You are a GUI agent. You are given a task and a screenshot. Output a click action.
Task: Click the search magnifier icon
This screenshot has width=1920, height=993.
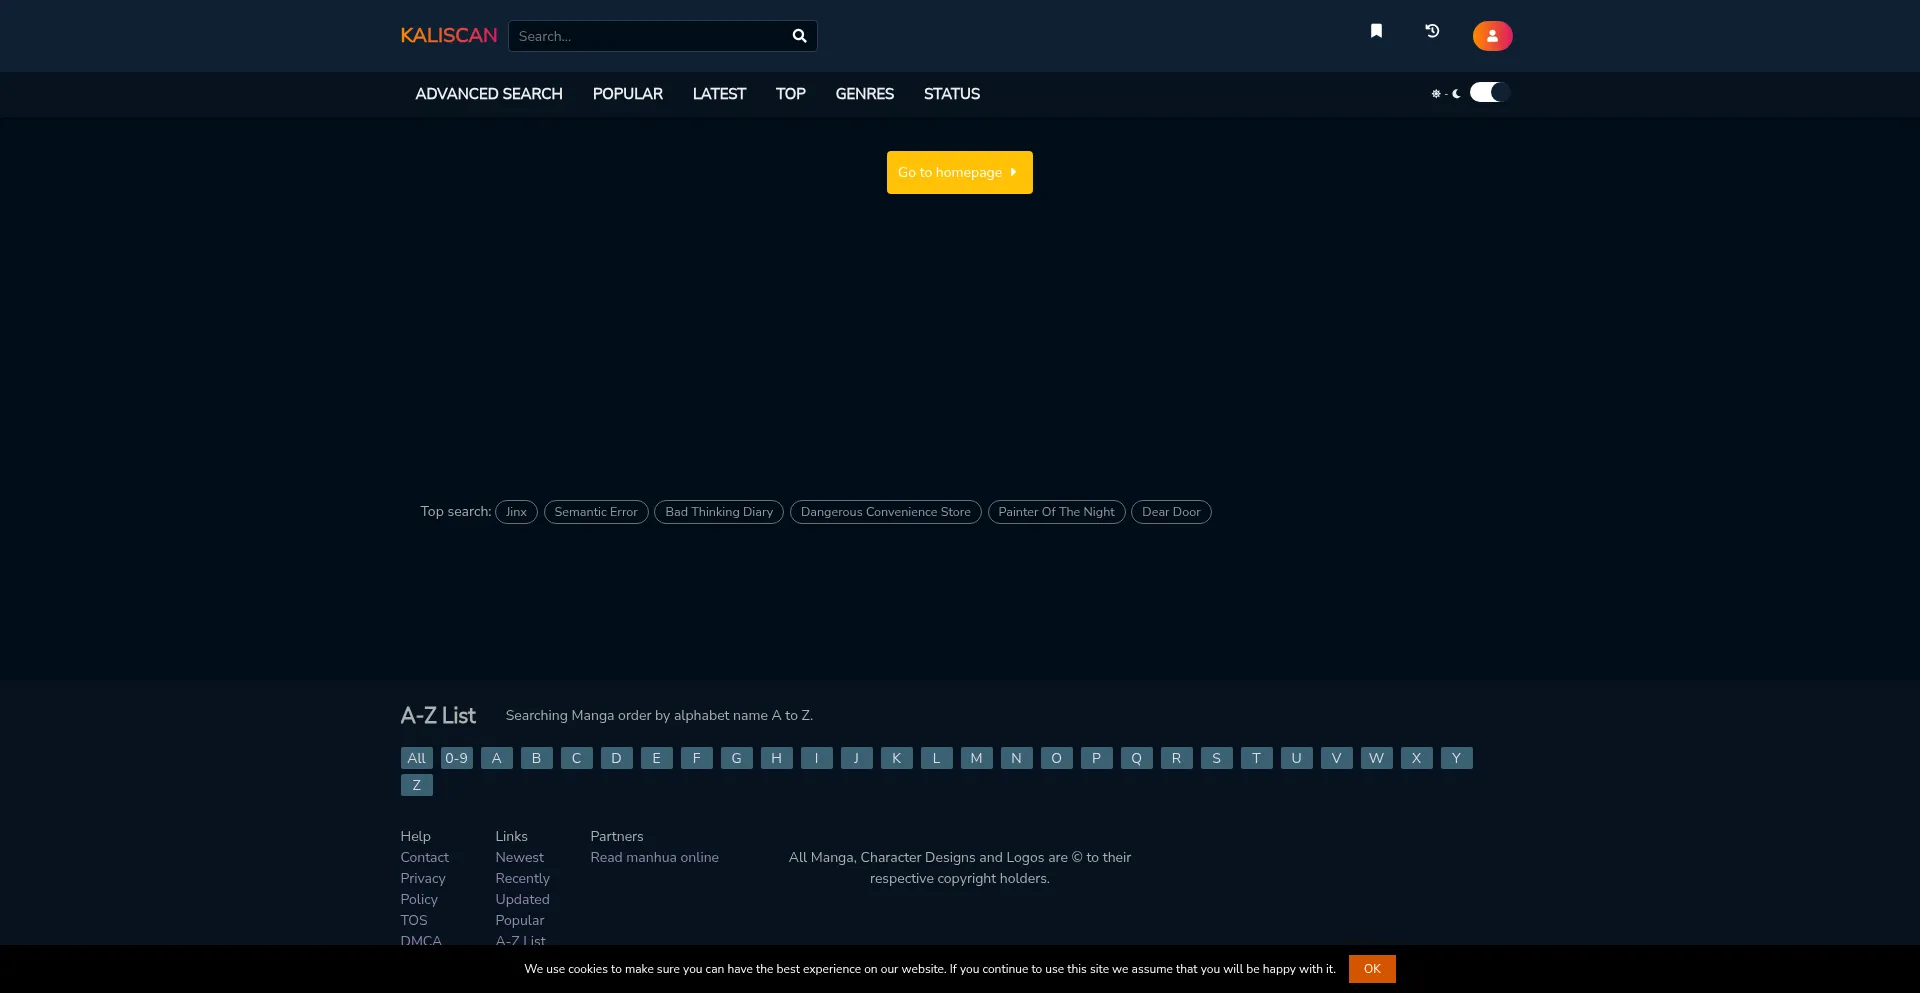click(799, 36)
